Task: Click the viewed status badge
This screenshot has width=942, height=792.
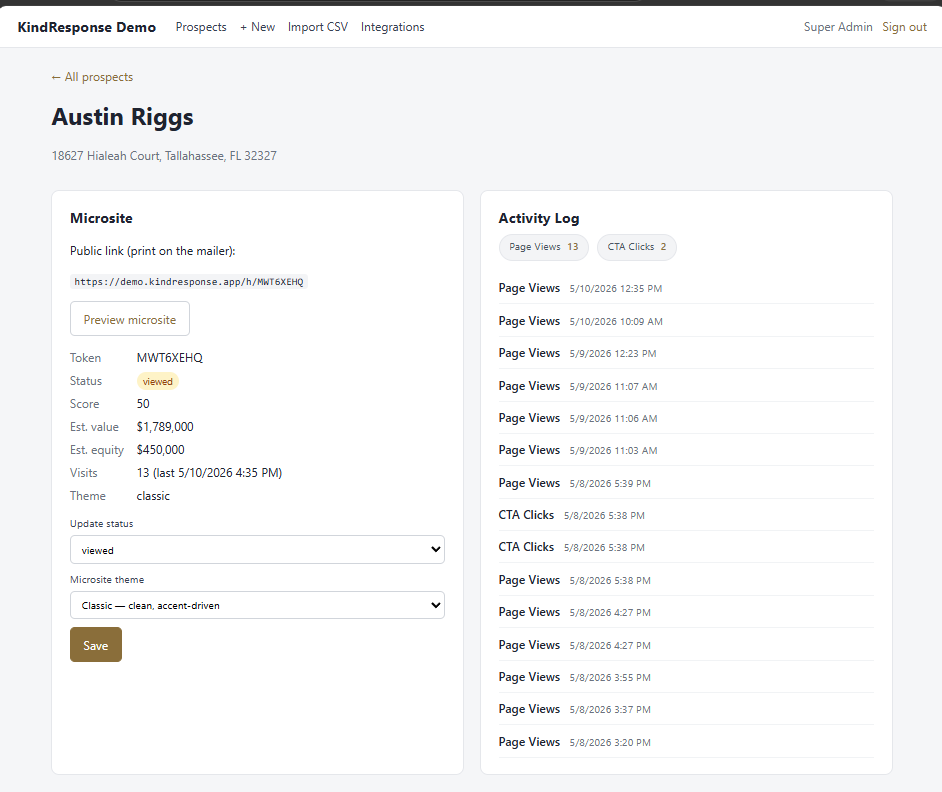Action: click(x=157, y=382)
